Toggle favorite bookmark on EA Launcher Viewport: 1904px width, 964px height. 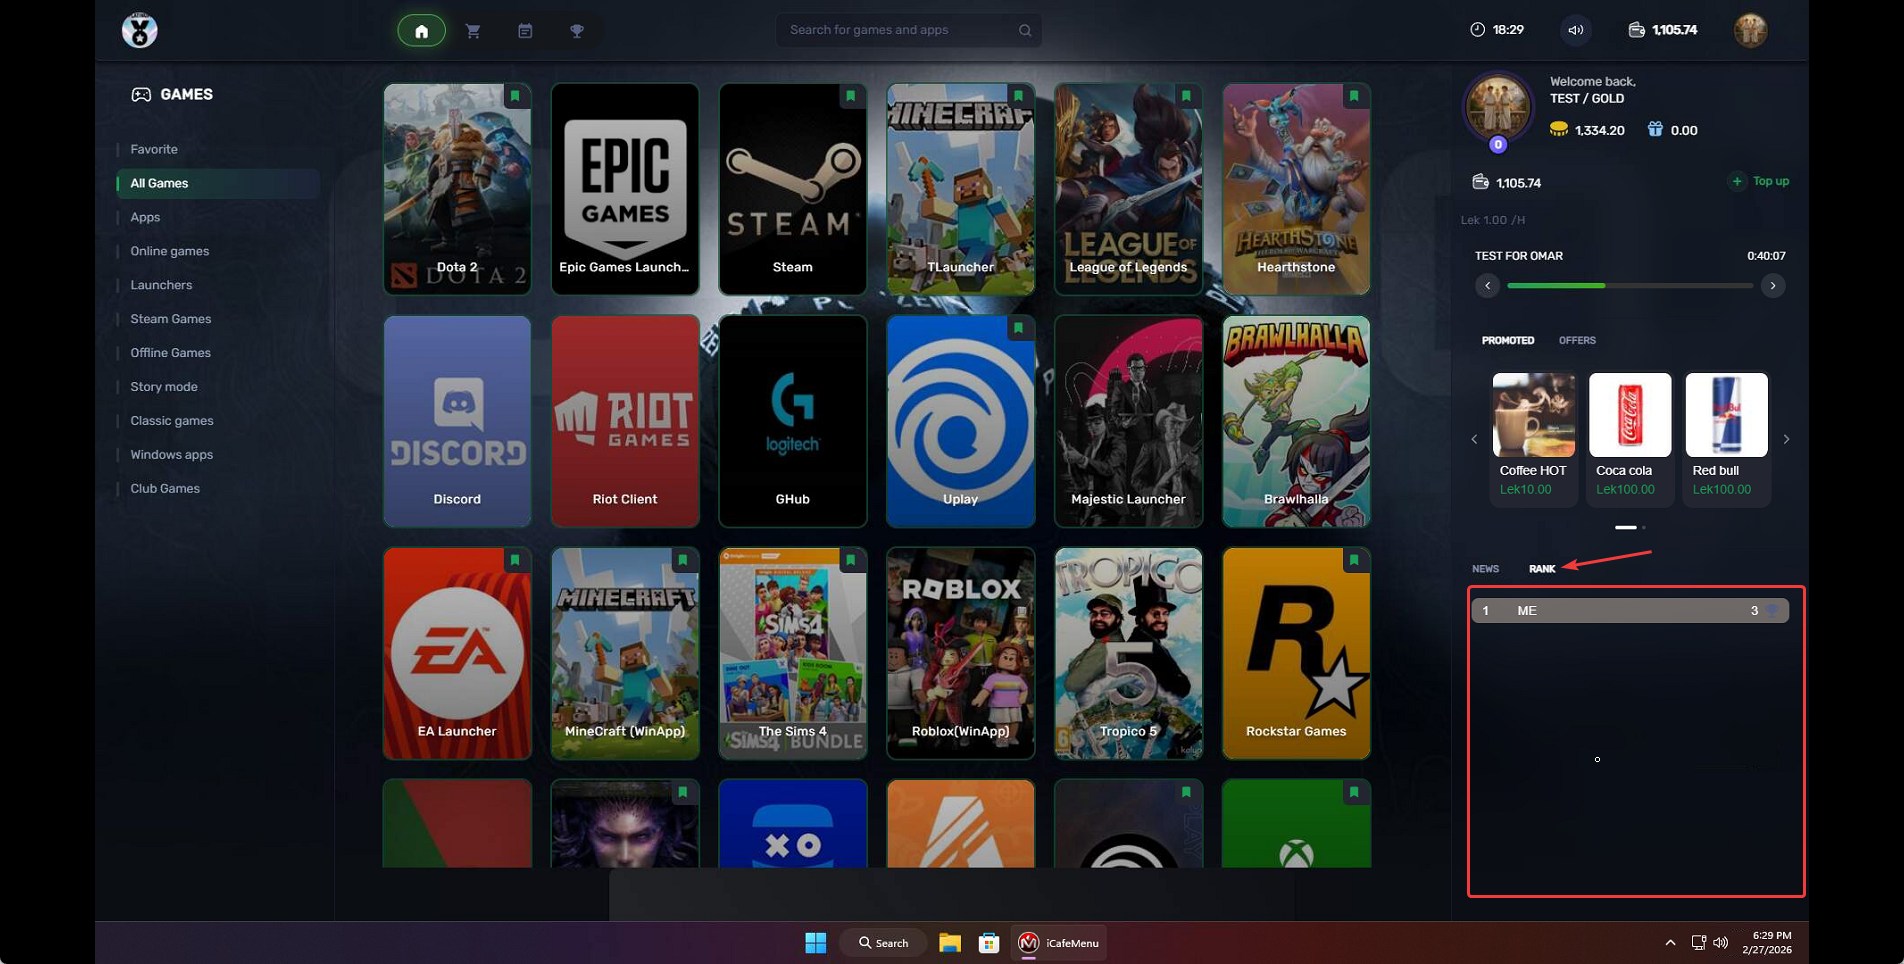click(515, 560)
